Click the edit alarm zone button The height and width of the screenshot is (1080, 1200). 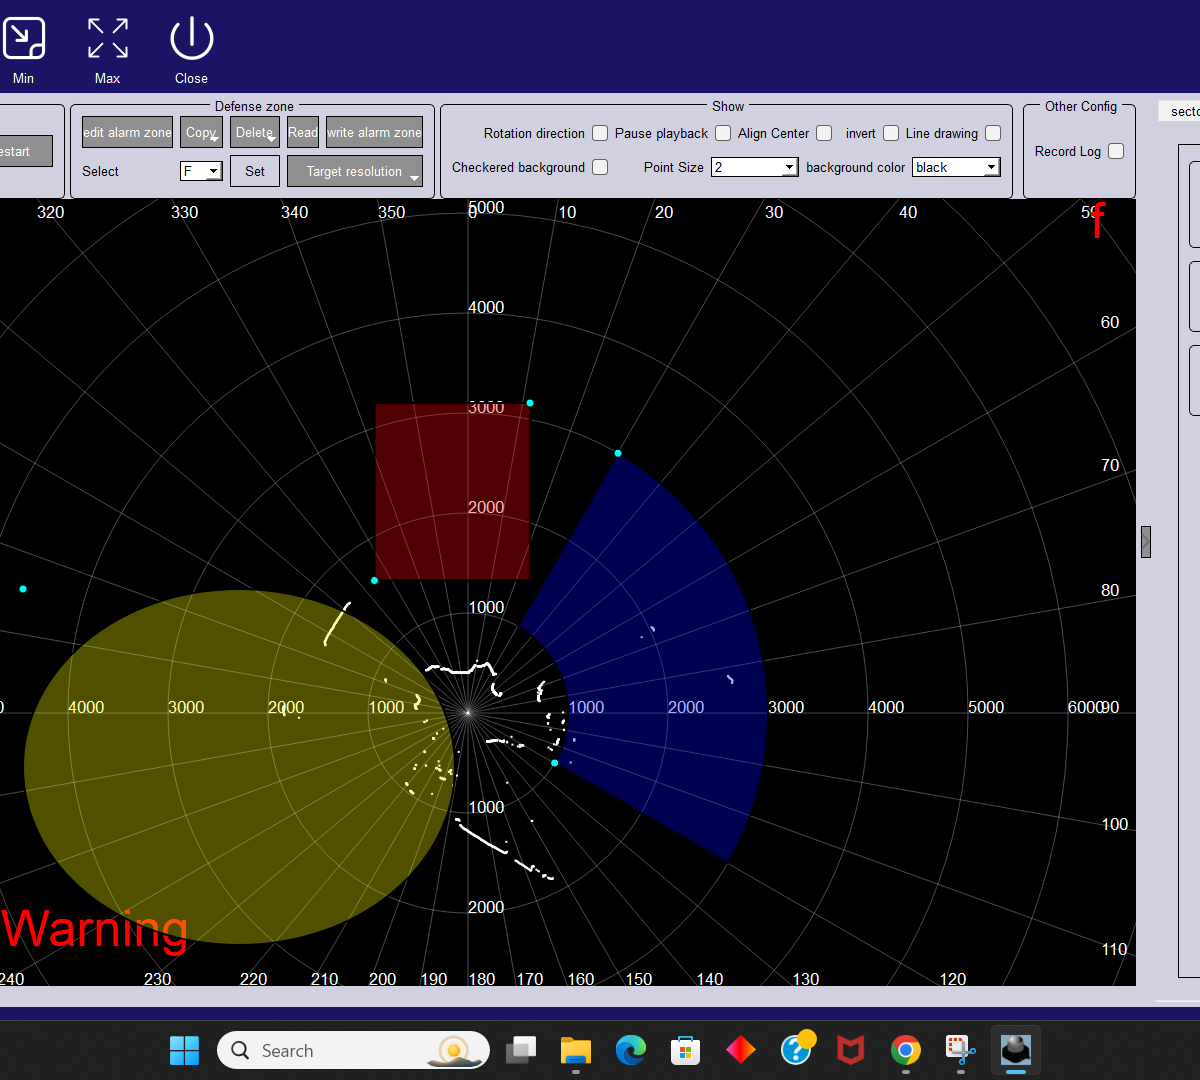pyautogui.click(x=127, y=132)
